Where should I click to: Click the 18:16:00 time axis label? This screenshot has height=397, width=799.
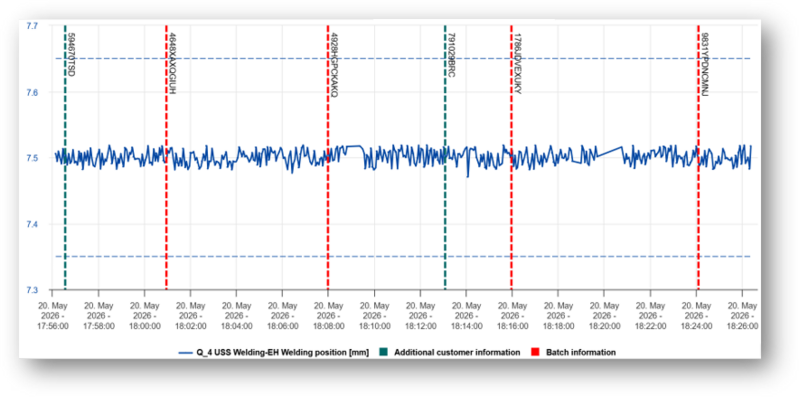[x=512, y=316]
